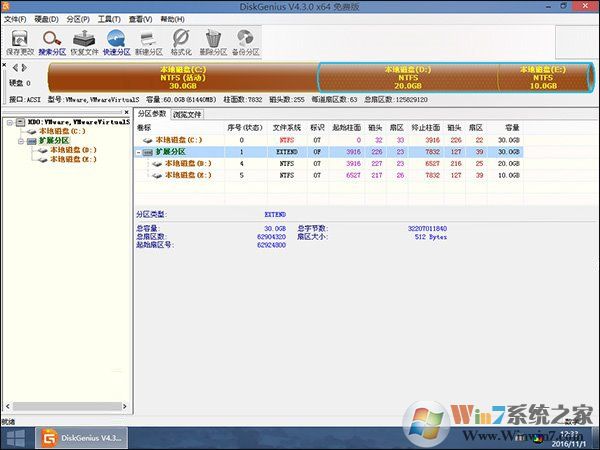Open the 硬盘(D) menu
Image resolution: width=600 pixels, height=450 pixels.
pyautogui.click(x=46, y=19)
